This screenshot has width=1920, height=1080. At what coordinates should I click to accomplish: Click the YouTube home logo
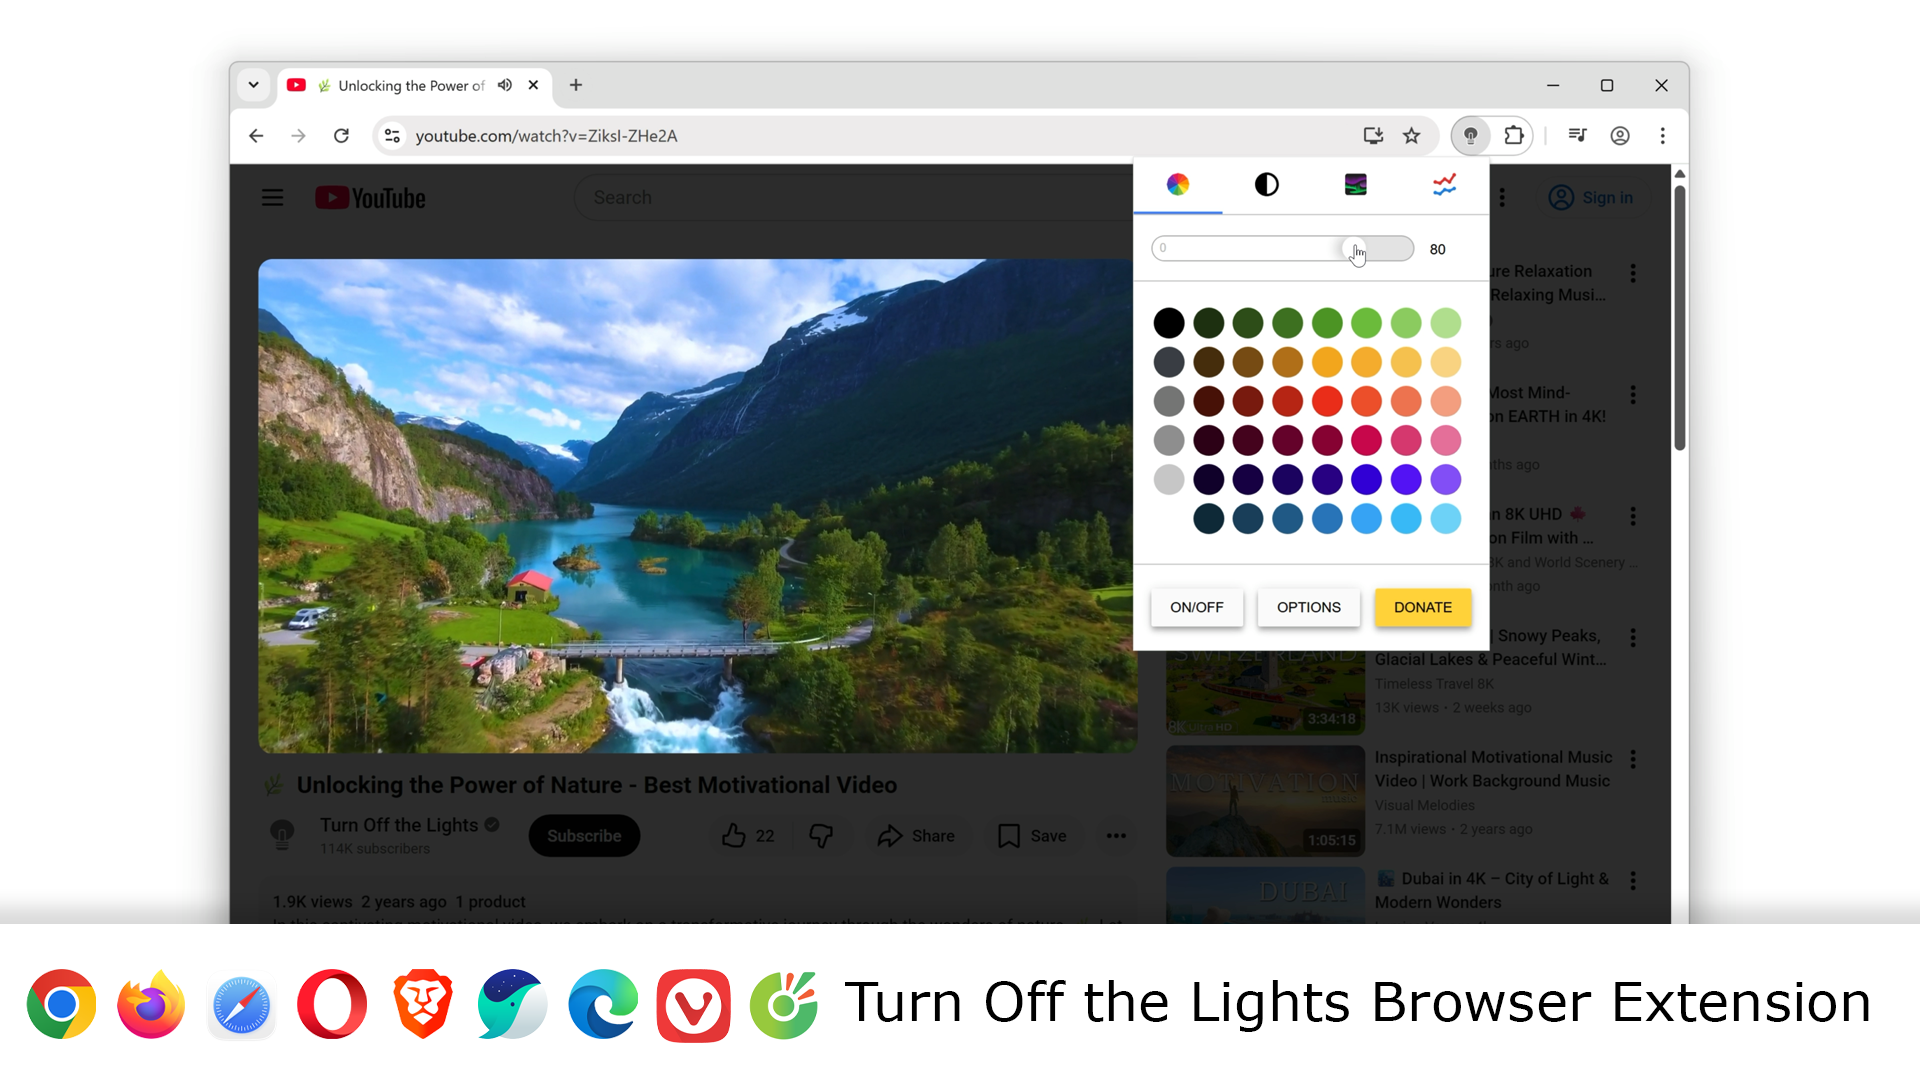coord(369,197)
